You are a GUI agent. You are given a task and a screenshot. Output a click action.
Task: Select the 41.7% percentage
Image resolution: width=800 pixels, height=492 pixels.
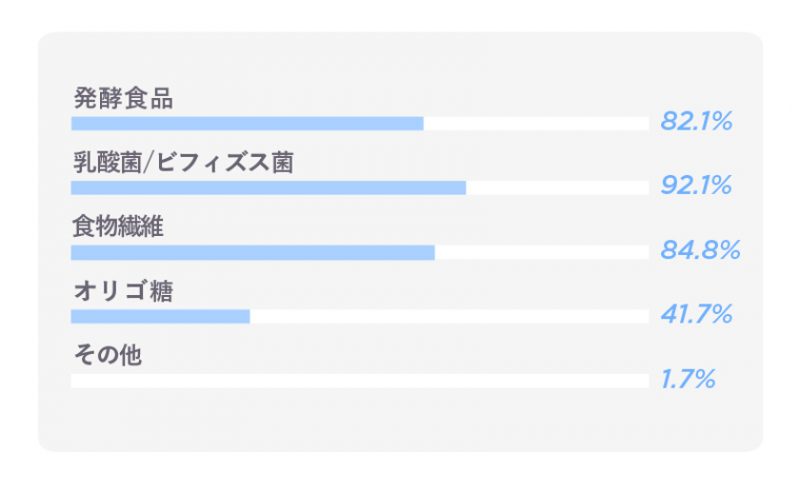pyautogui.click(x=696, y=314)
